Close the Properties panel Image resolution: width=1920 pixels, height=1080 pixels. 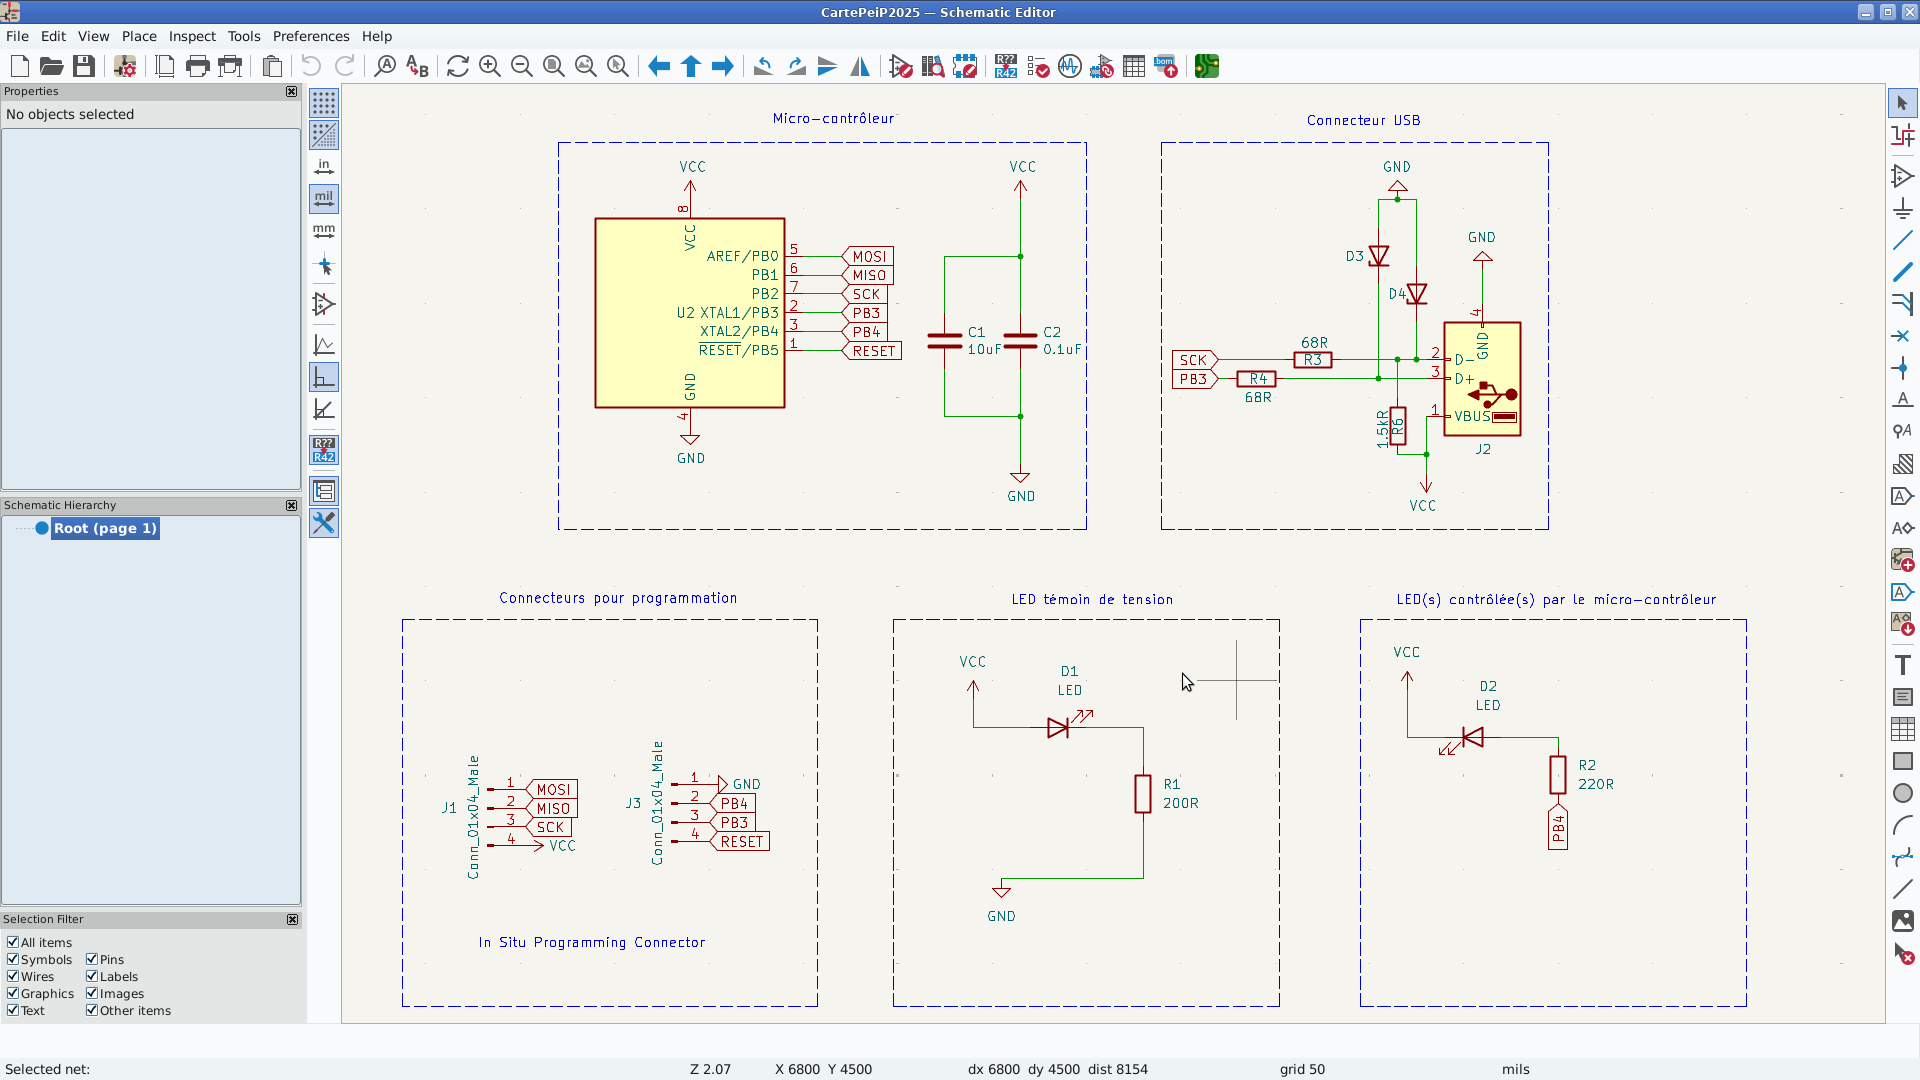(292, 92)
